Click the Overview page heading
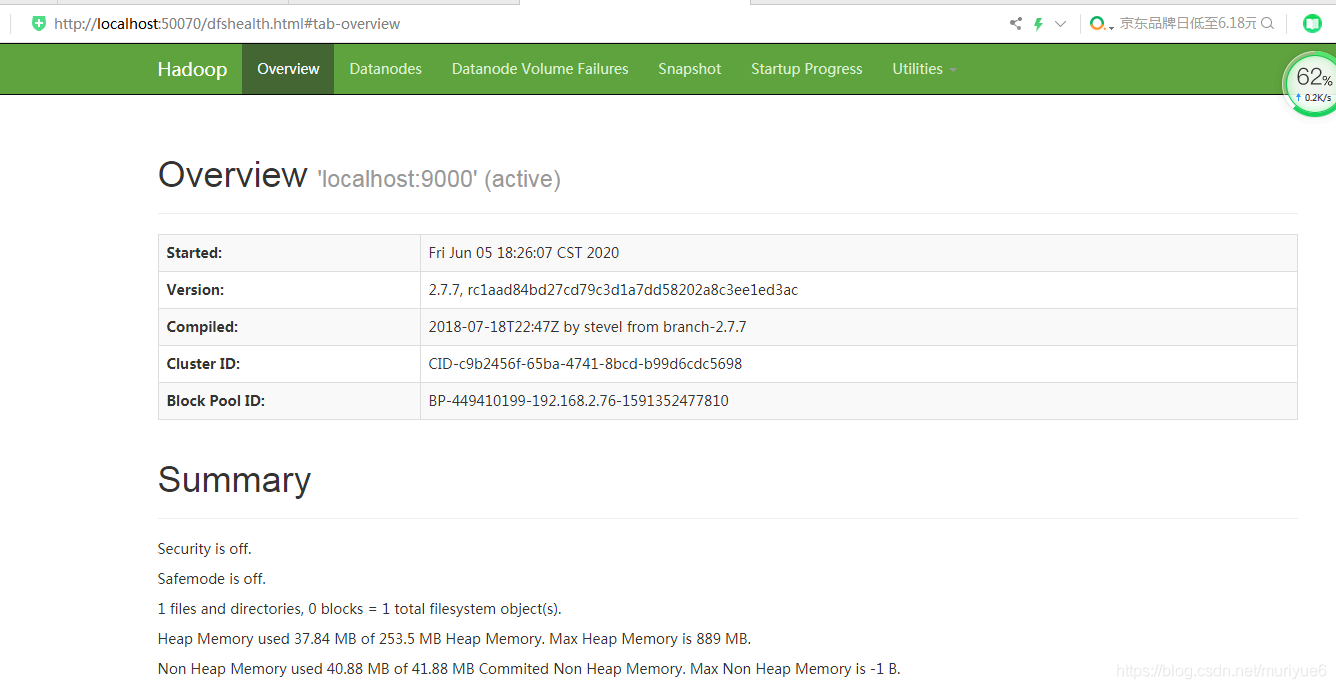The width and height of the screenshot is (1336, 689). tap(232, 175)
